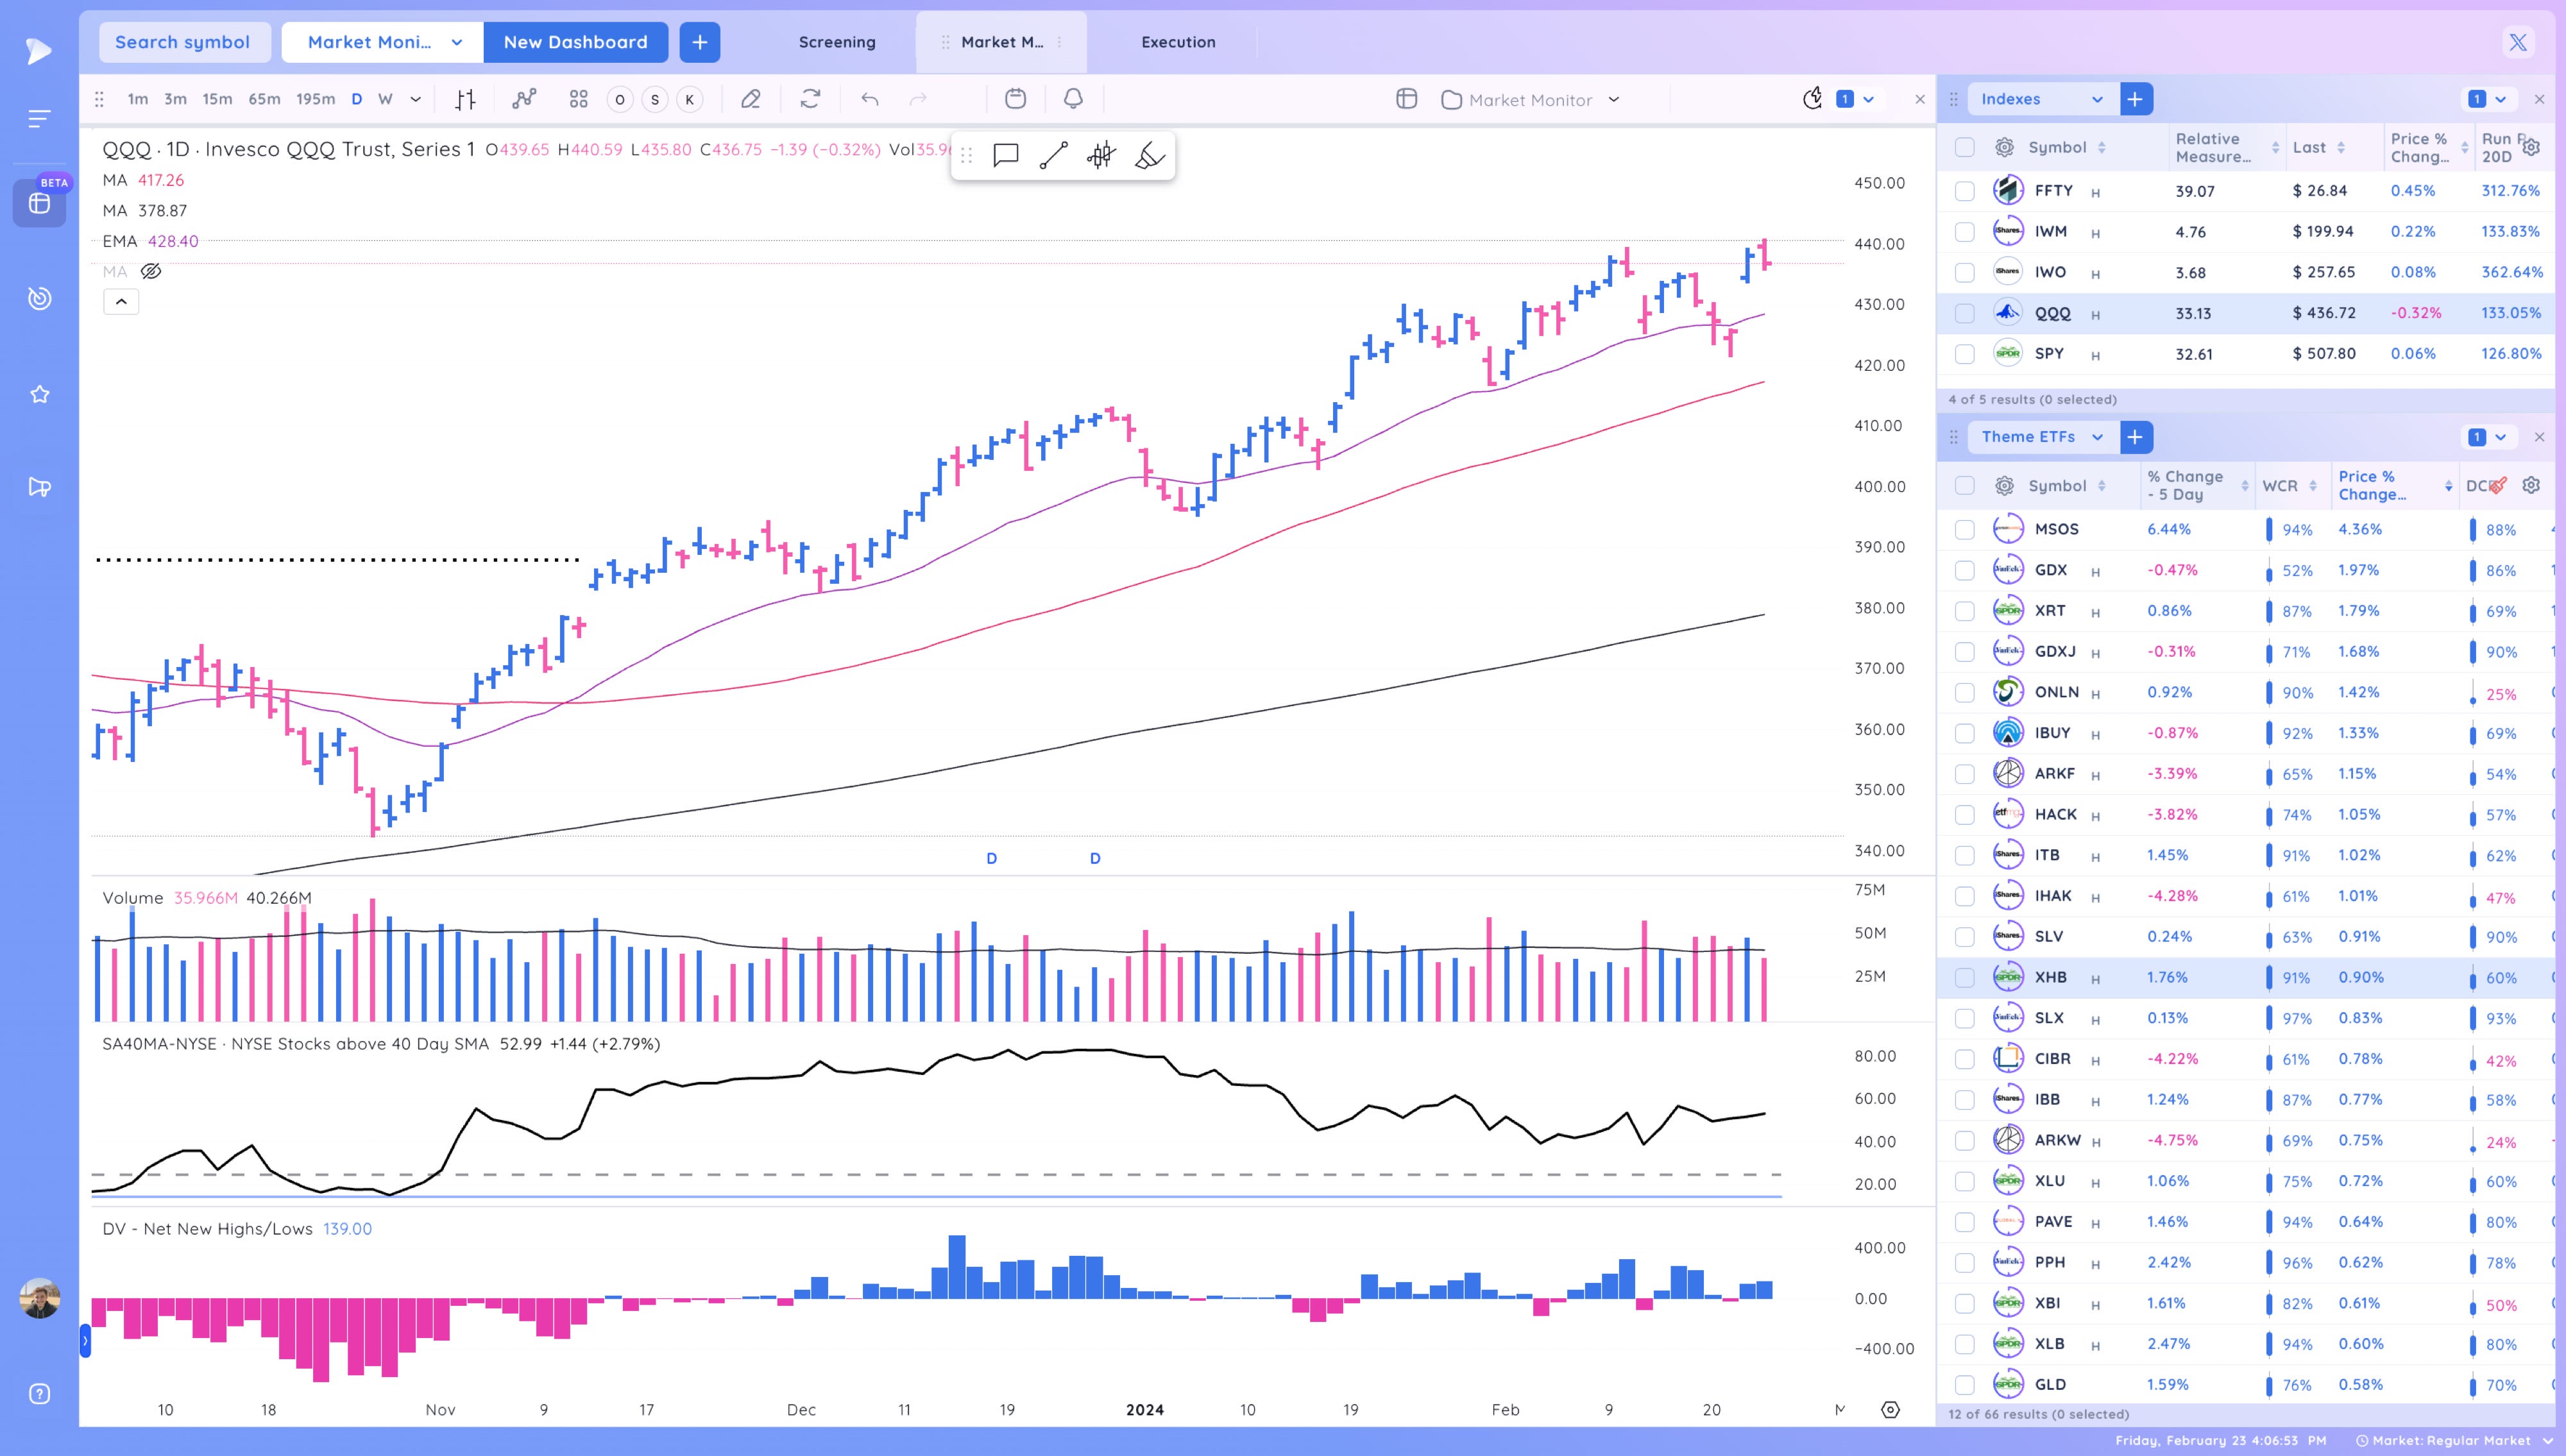
Task: Sort by the WCR column header
Action: 2289,486
